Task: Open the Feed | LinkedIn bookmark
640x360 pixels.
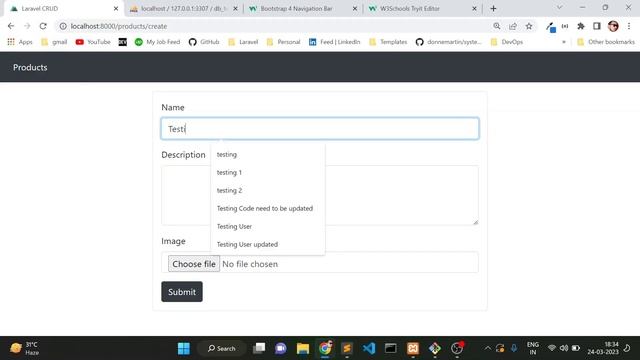Action: 335,42
